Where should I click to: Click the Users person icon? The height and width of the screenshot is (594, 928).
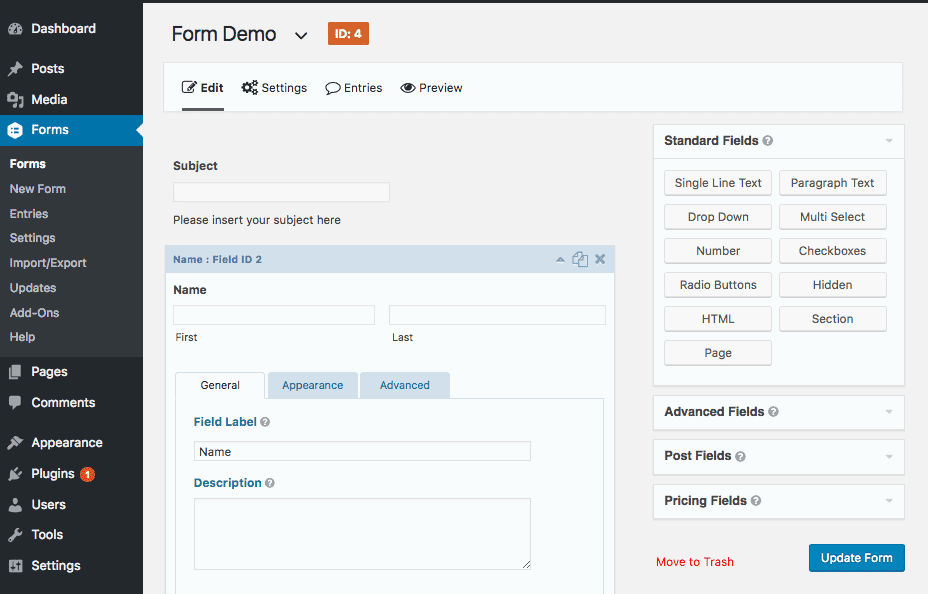15,505
